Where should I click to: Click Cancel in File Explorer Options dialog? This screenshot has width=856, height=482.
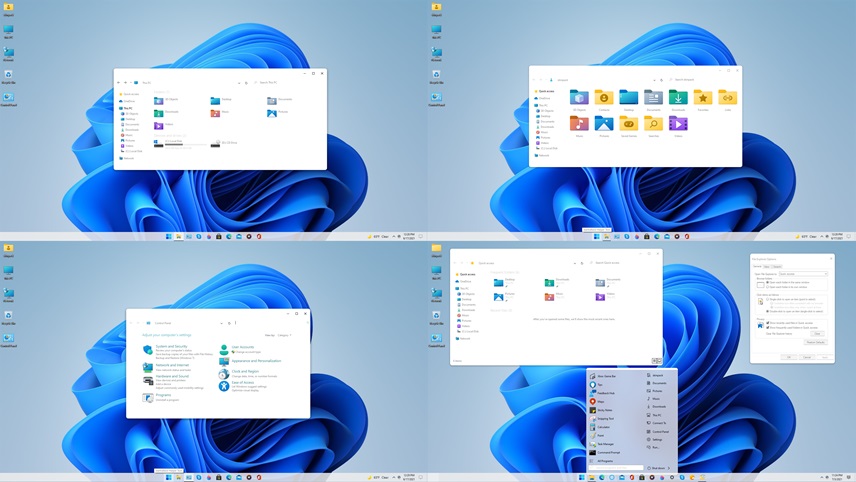coord(807,357)
